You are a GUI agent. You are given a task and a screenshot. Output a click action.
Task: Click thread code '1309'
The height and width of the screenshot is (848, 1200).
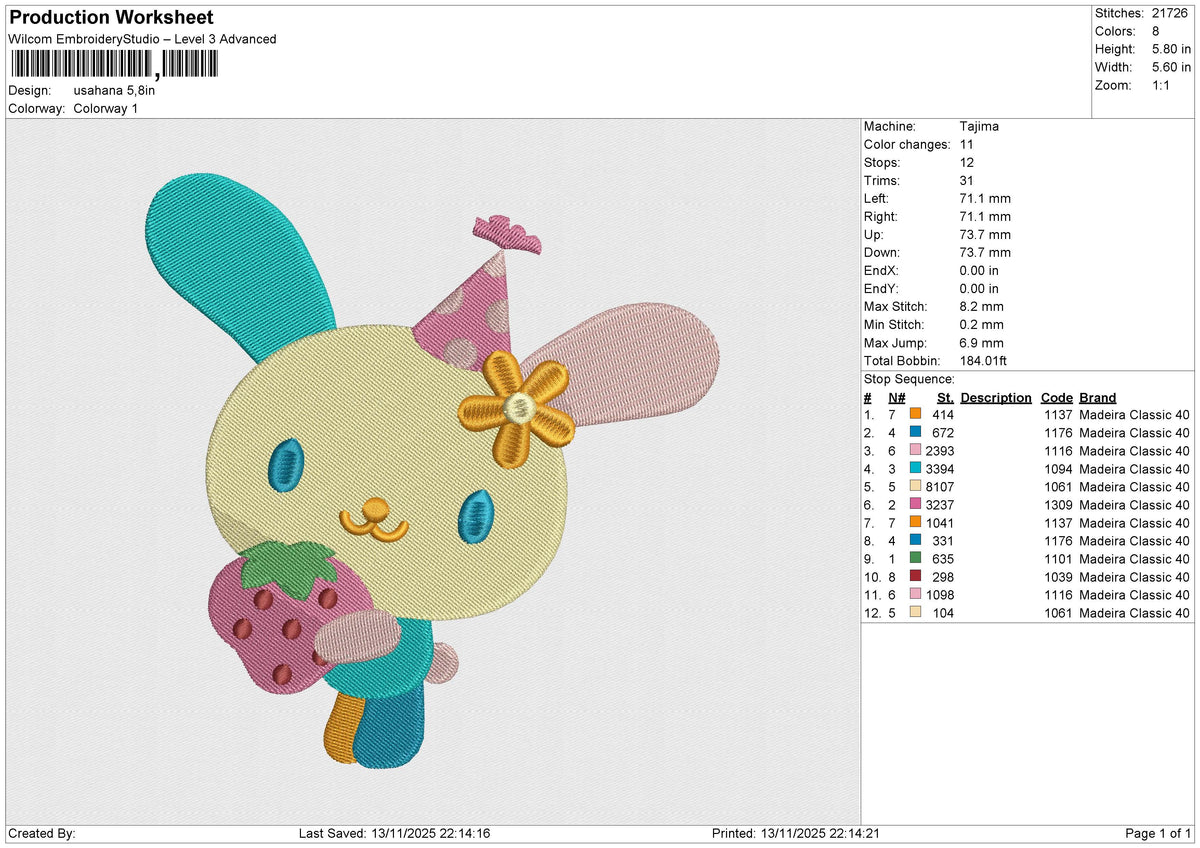pos(1058,505)
